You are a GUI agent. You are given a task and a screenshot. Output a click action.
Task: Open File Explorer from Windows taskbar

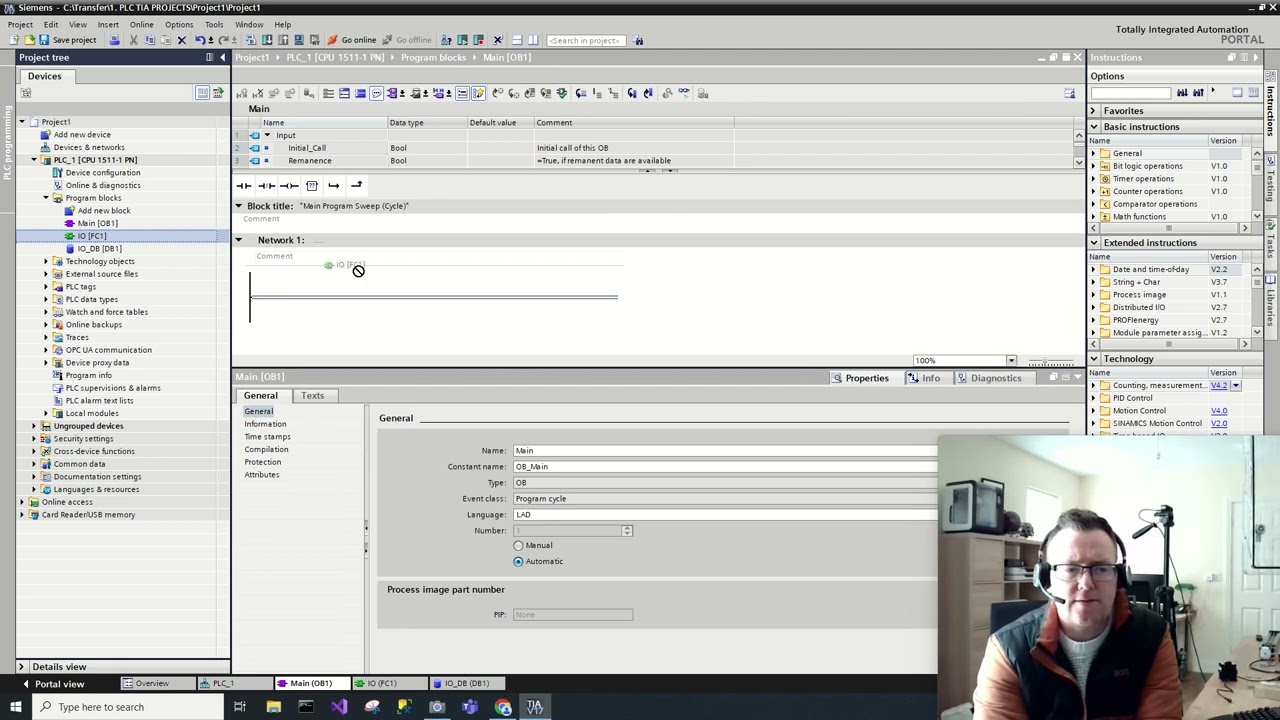click(273, 707)
